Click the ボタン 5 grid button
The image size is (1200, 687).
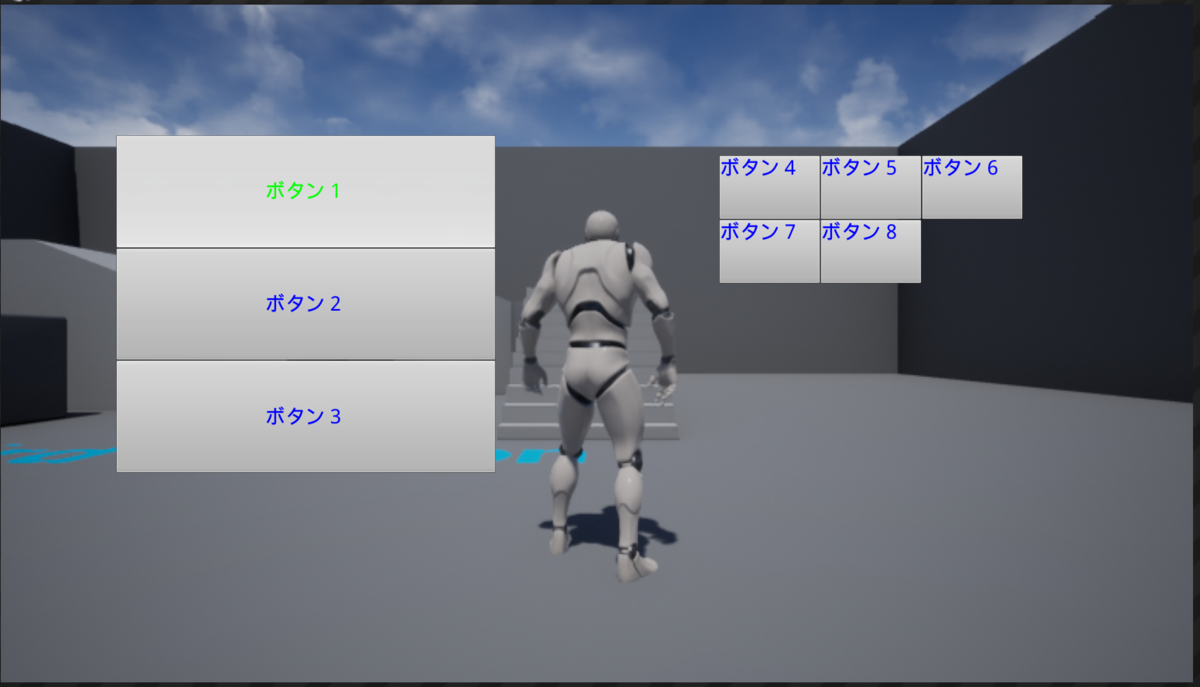[871, 187]
